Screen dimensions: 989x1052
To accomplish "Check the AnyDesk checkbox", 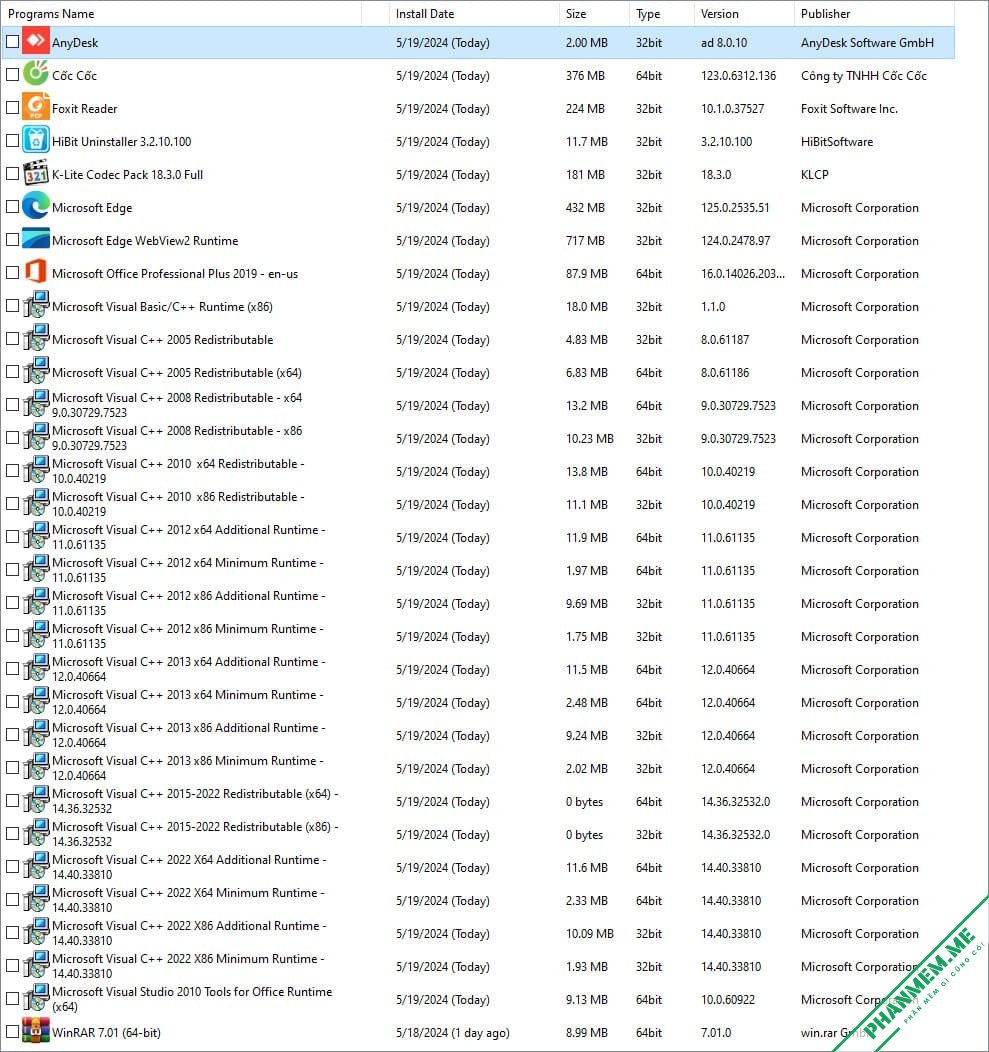I will click(12, 42).
